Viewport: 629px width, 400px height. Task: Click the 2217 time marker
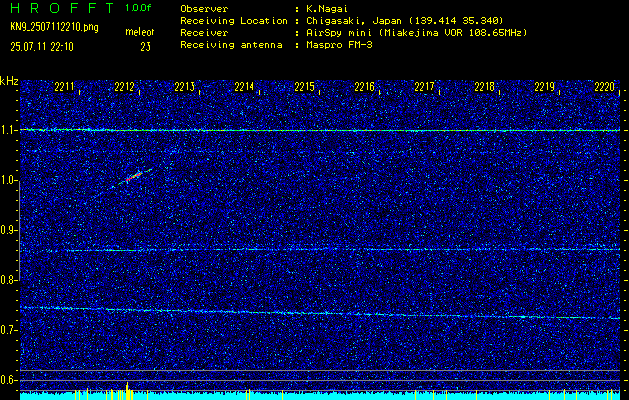click(x=424, y=87)
